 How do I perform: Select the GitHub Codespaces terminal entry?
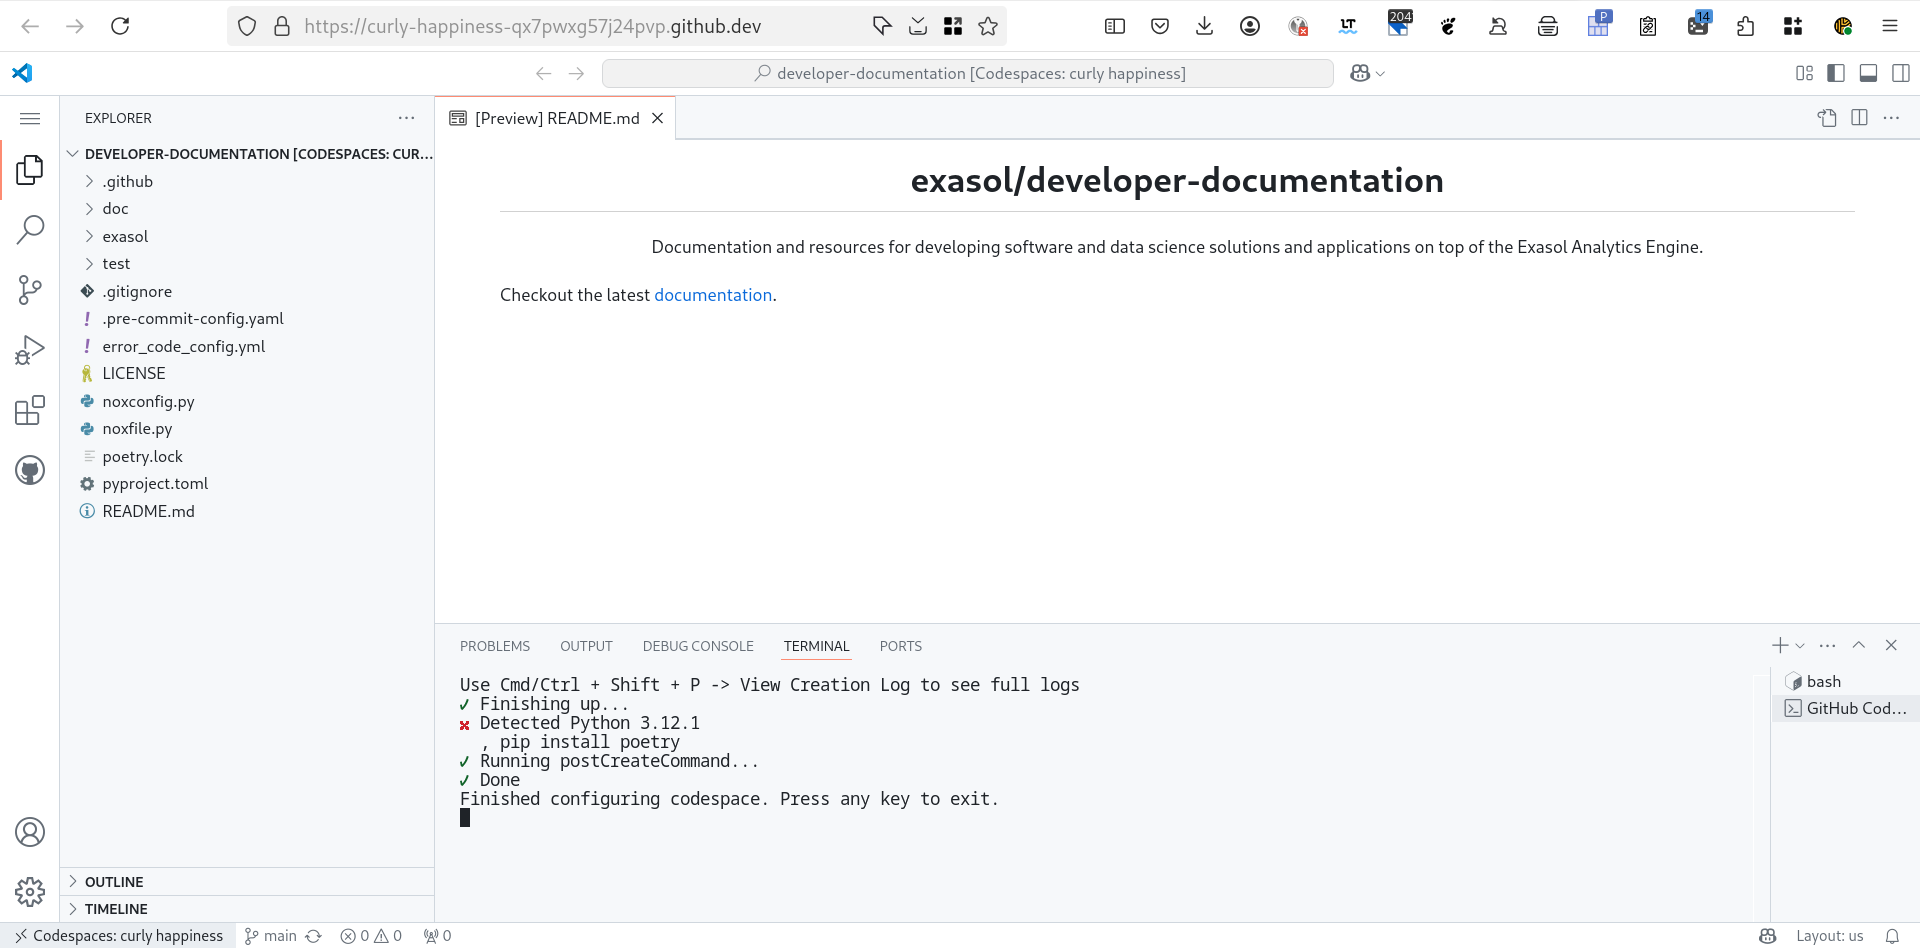[1846, 708]
